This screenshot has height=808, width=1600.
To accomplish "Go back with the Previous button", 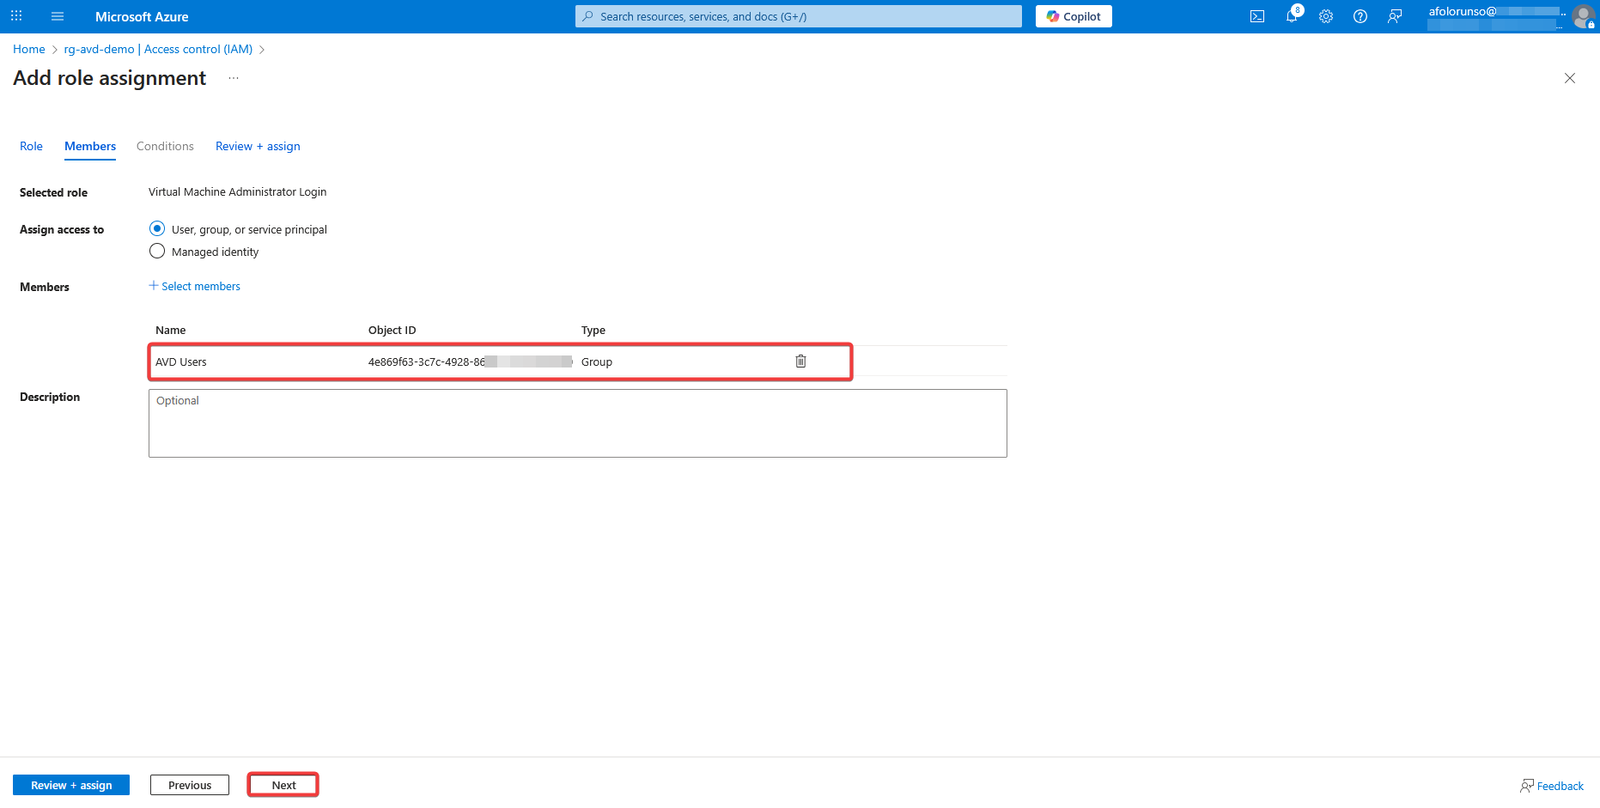I will 189,785.
